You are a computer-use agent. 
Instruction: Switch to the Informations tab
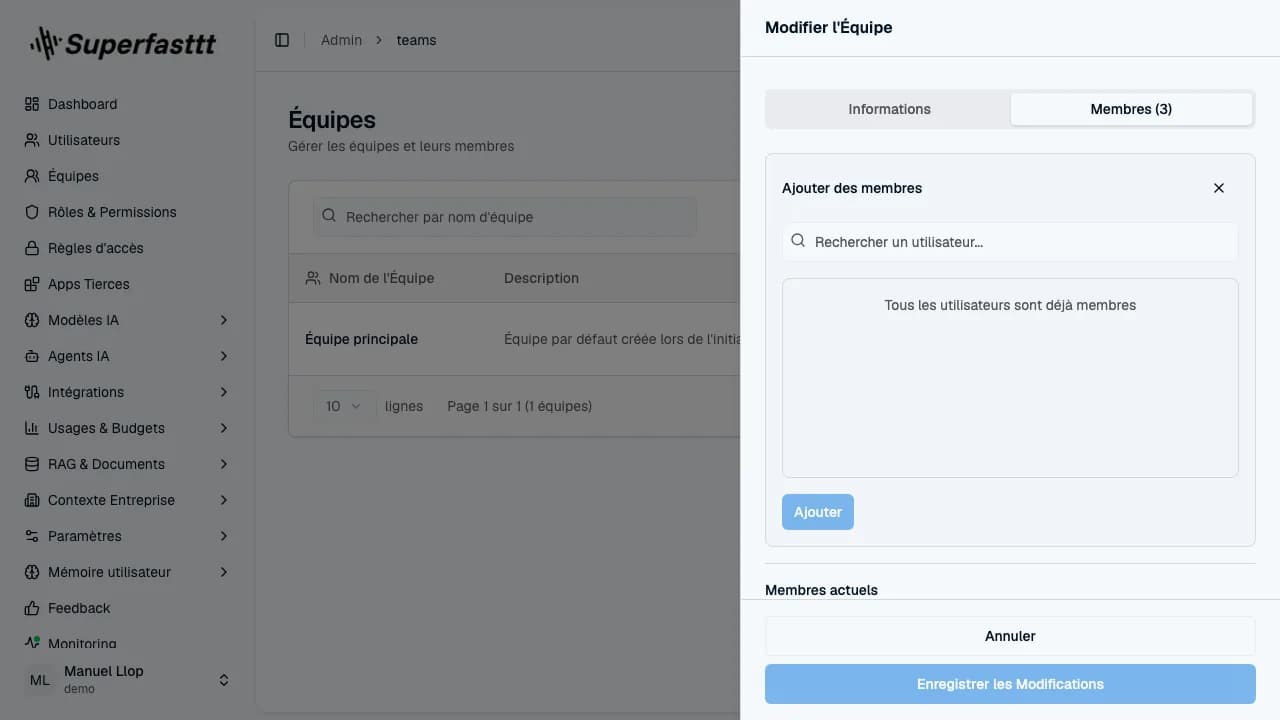[x=889, y=109]
